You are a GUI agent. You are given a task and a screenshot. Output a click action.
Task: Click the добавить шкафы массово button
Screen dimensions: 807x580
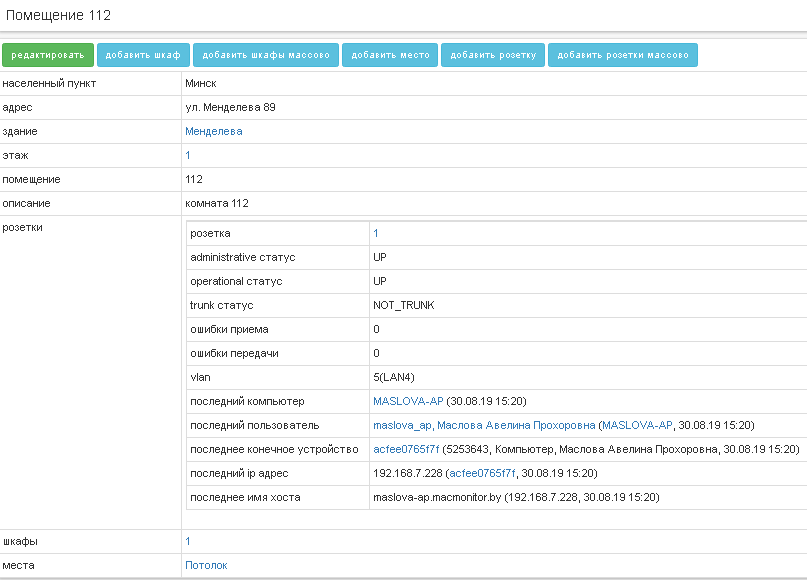(266, 55)
